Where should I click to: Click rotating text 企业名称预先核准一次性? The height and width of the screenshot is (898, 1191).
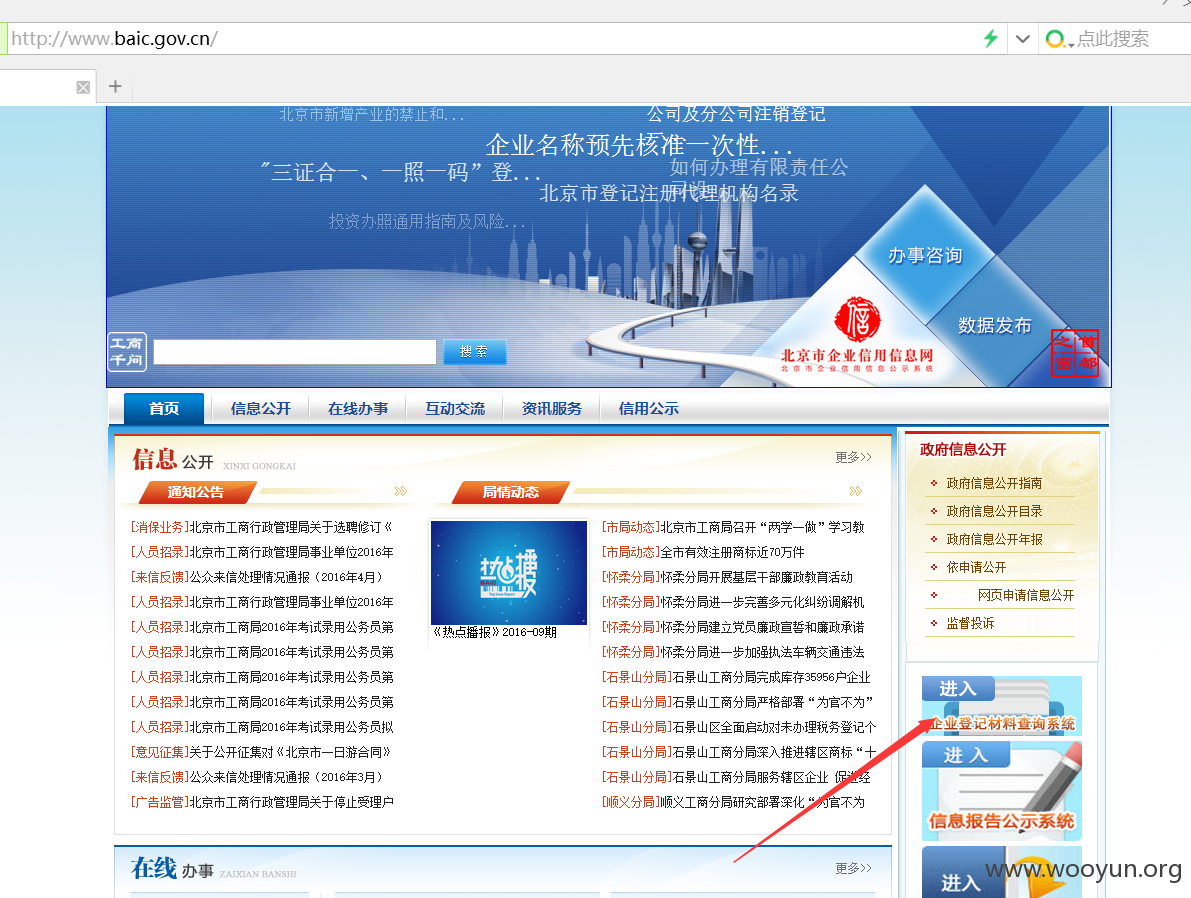tap(639, 144)
